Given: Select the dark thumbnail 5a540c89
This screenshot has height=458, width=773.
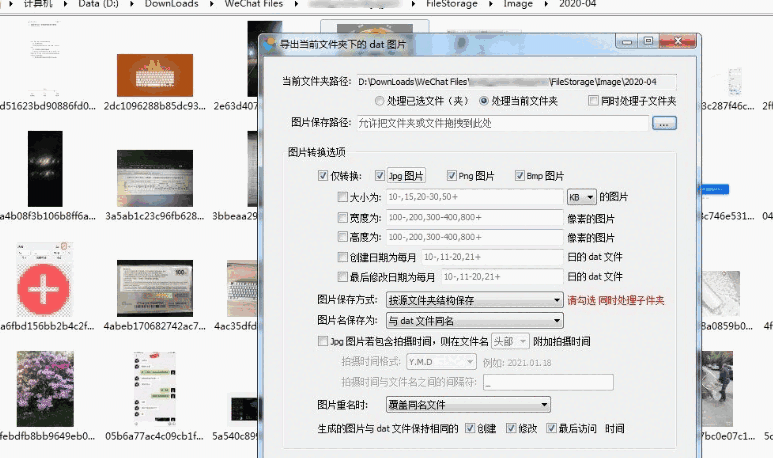Looking at the screenshot, I should 242,410.
